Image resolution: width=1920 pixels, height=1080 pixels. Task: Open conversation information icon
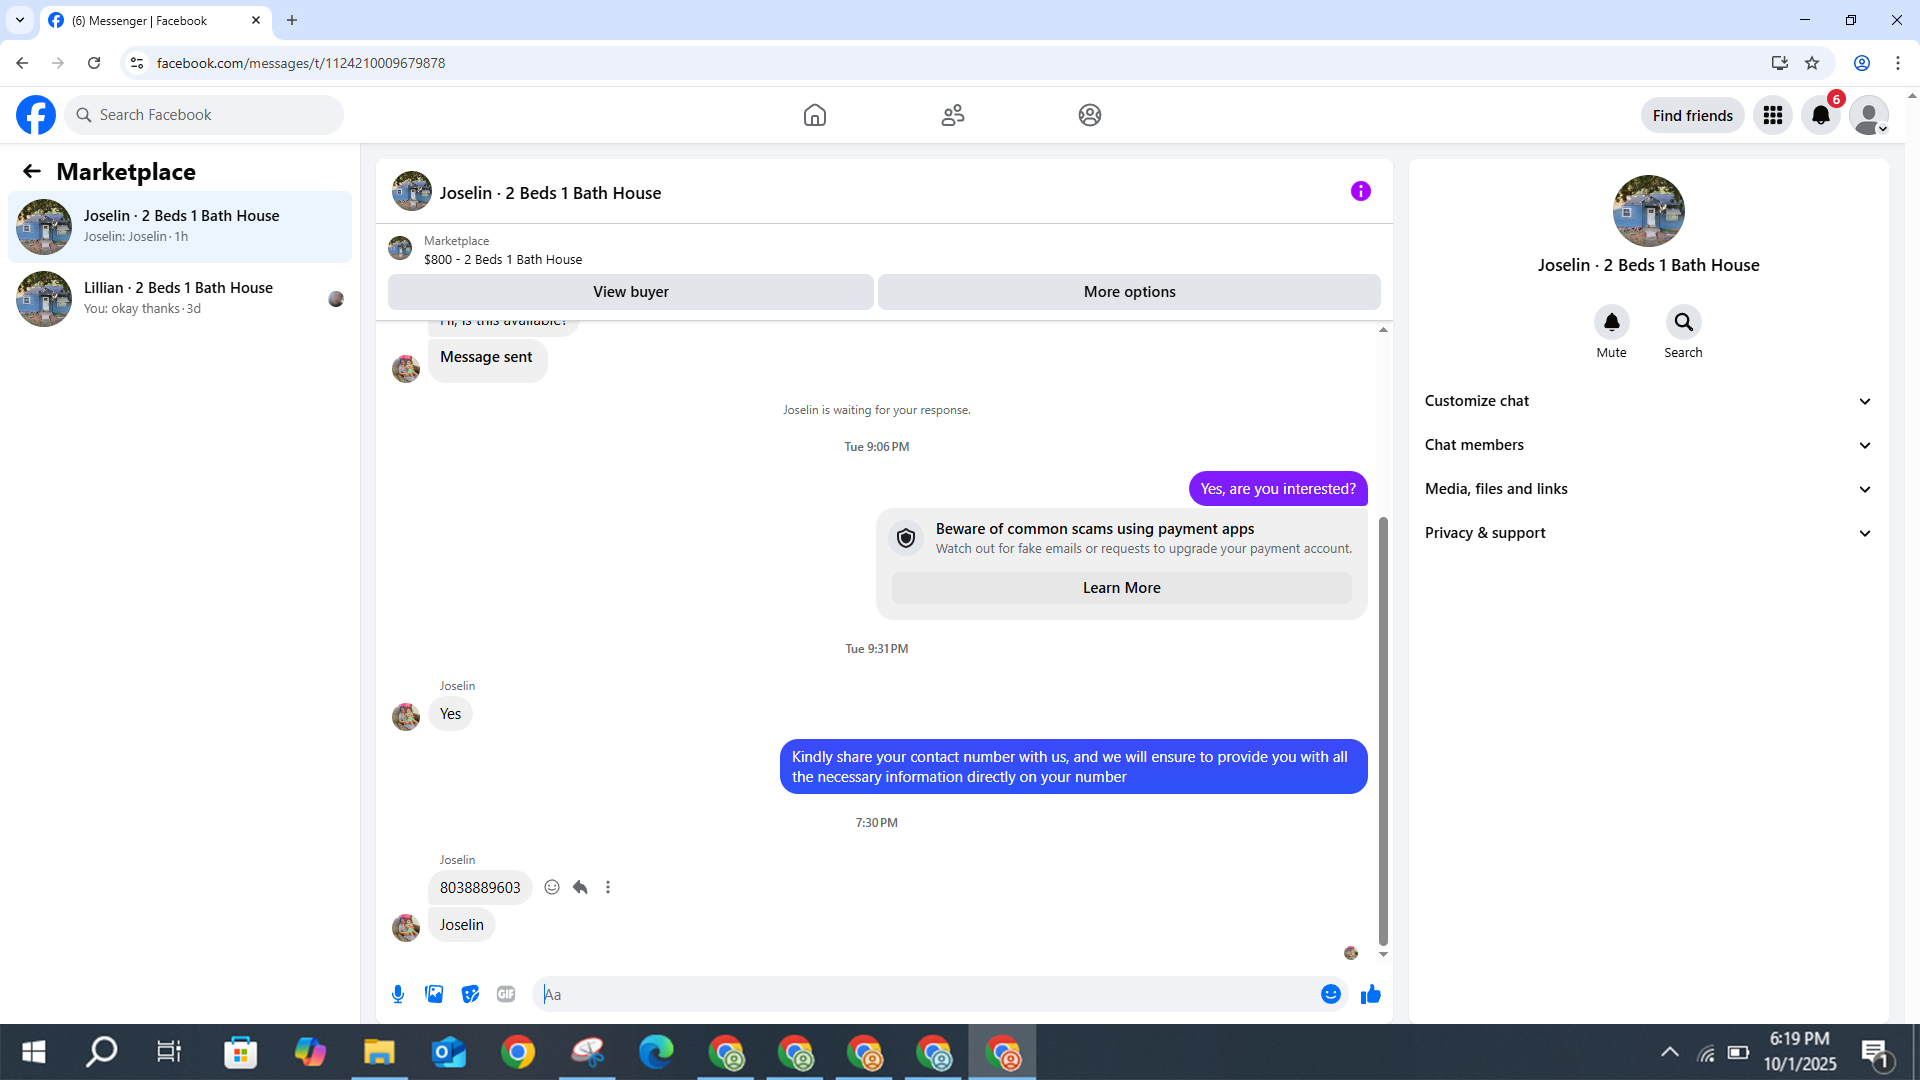(x=1361, y=191)
